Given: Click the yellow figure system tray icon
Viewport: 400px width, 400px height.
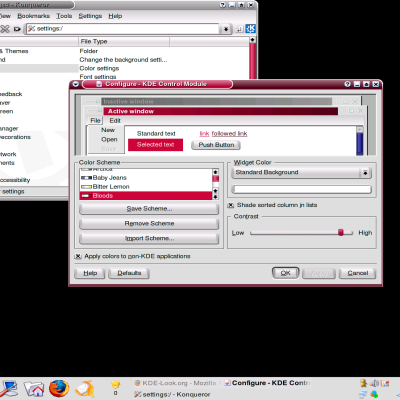Looking at the screenshot, I should click(363, 383).
